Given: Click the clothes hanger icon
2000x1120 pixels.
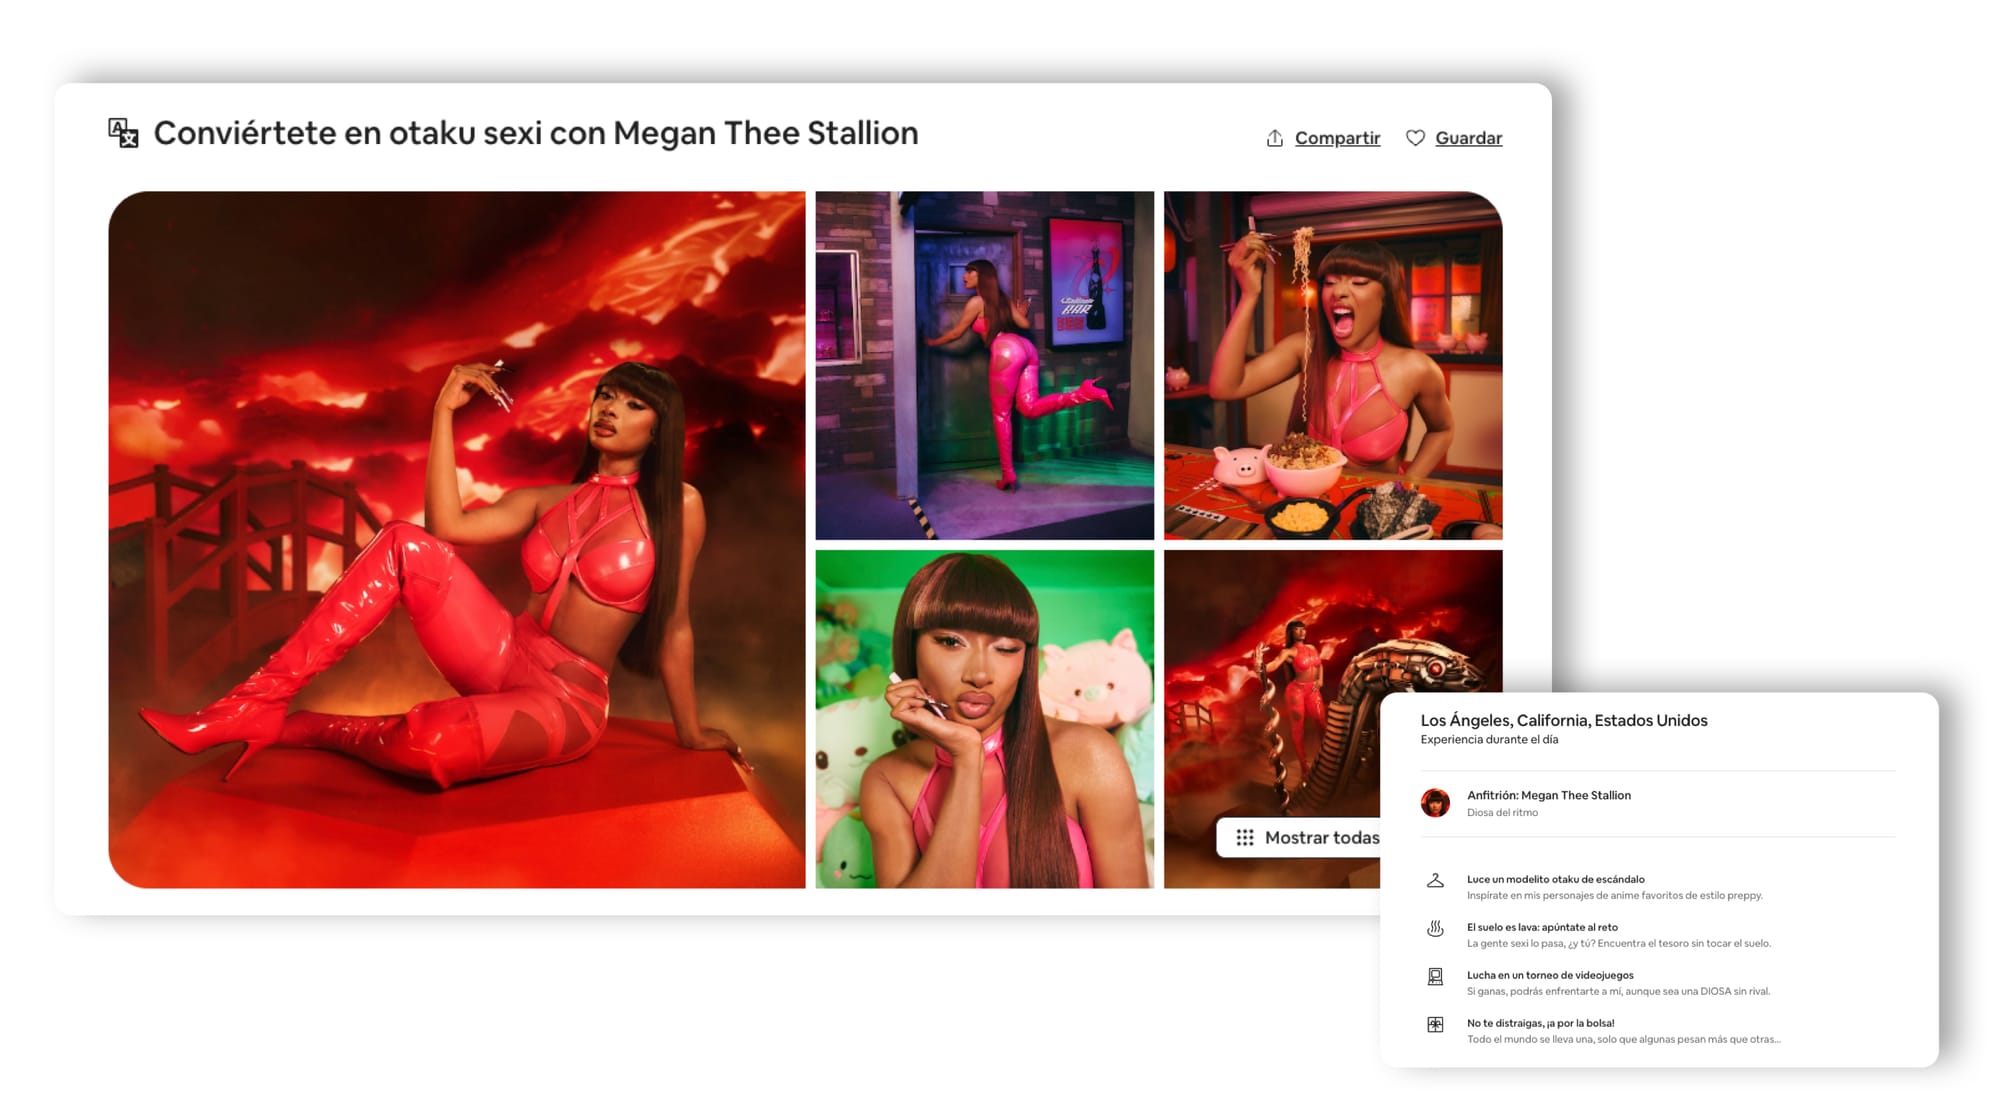Looking at the screenshot, I should 1435,881.
